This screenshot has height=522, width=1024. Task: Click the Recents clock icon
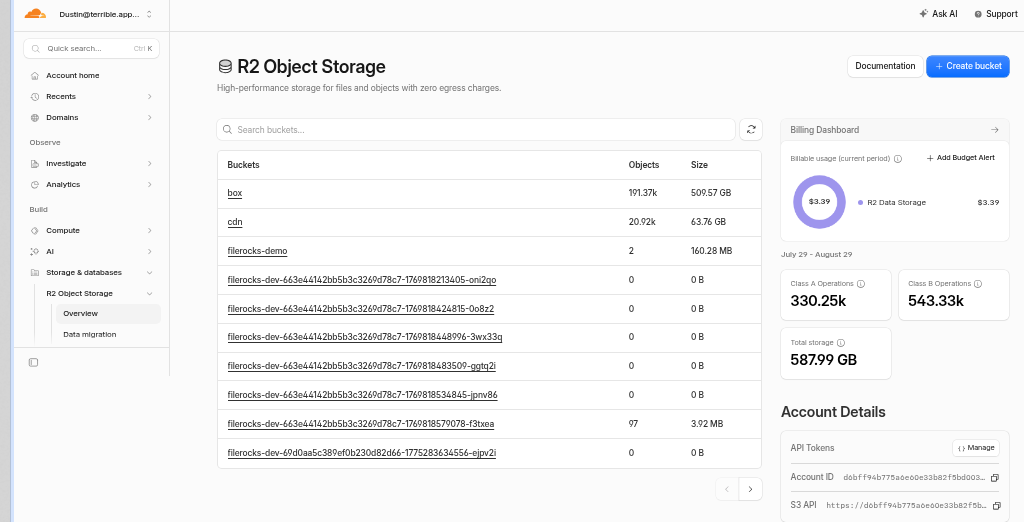tap(35, 97)
